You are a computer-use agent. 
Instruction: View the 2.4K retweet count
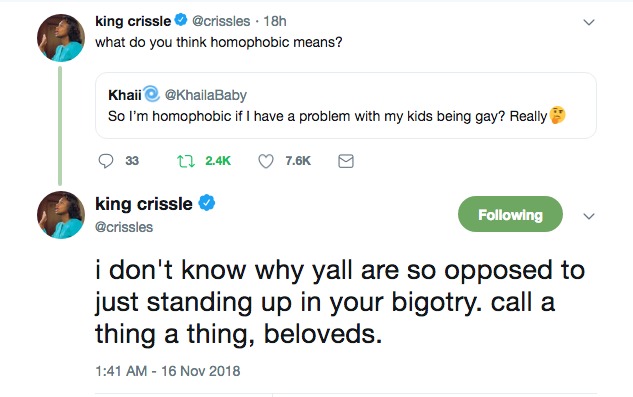(218, 161)
